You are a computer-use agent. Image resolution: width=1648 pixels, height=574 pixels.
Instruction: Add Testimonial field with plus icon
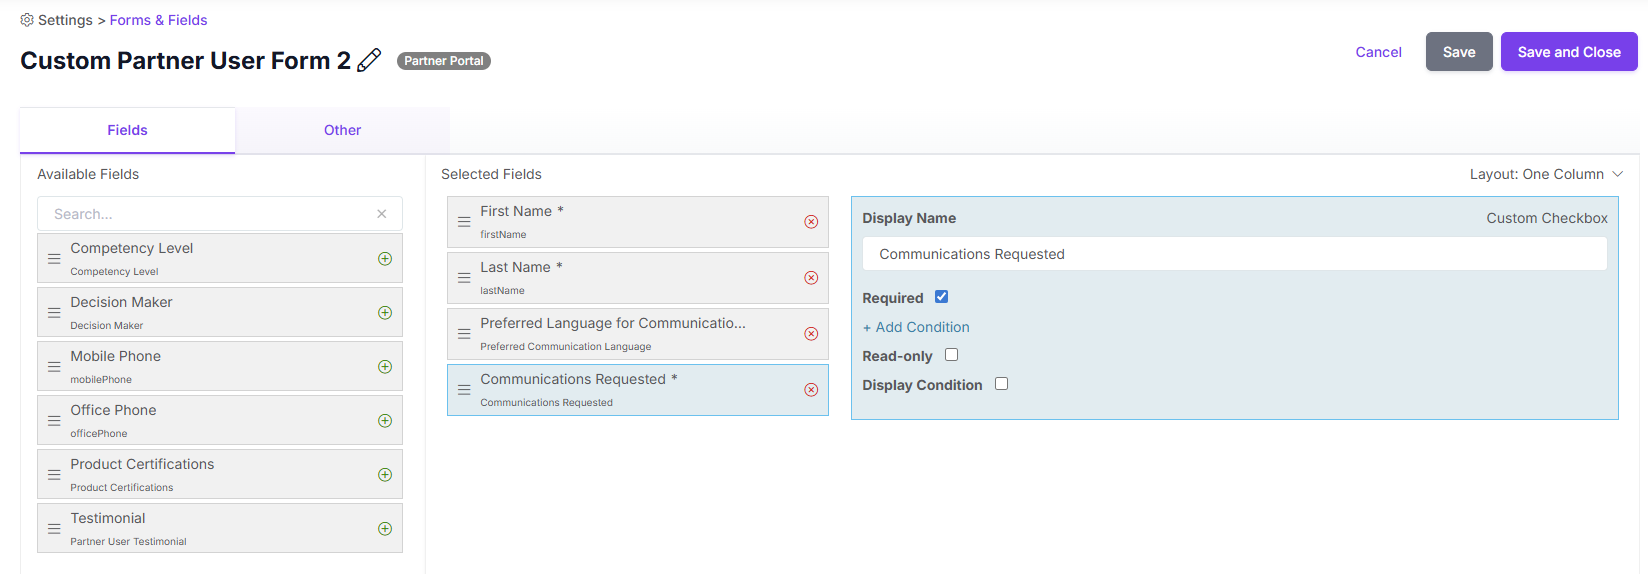tap(385, 529)
